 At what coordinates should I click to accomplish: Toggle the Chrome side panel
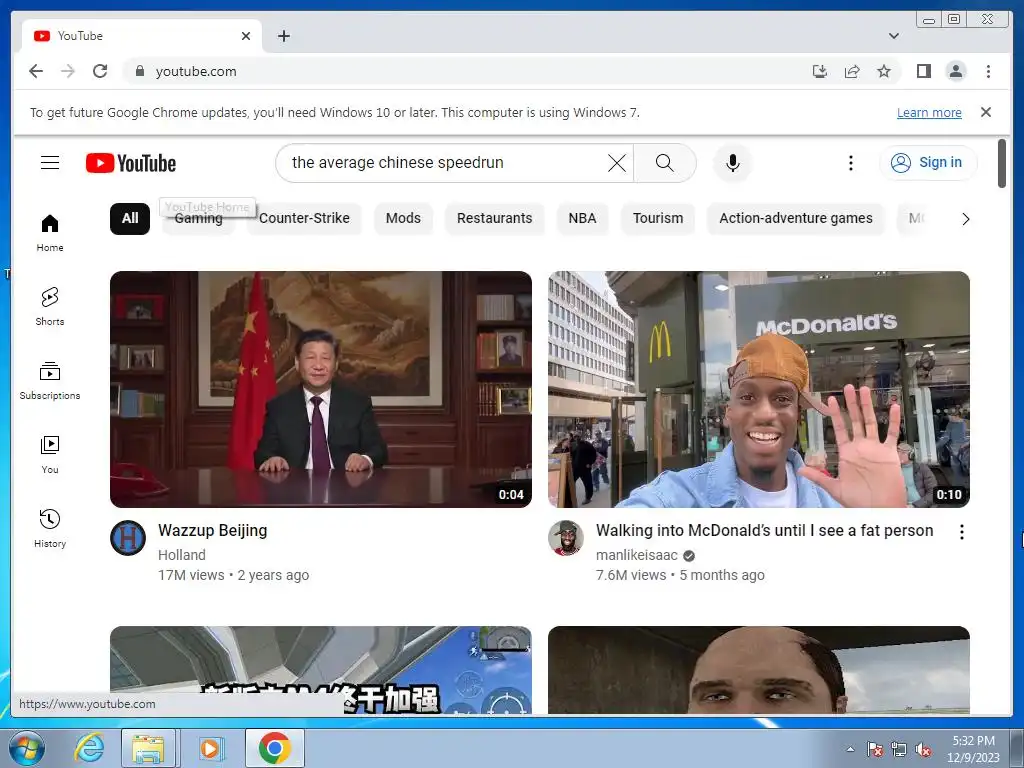pyautogui.click(x=923, y=71)
